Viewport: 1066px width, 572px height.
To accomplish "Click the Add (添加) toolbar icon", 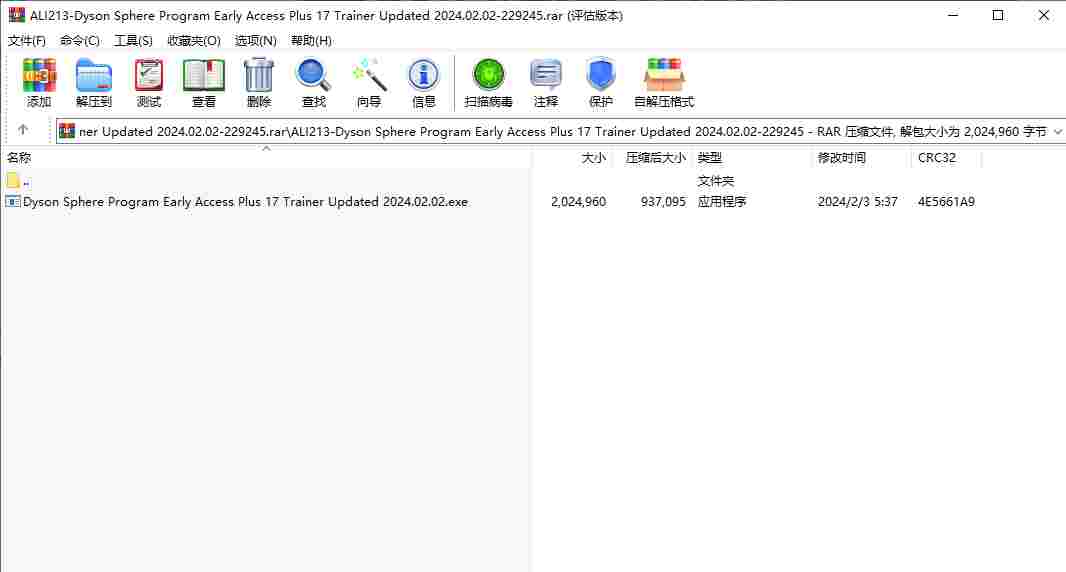I will (x=39, y=83).
